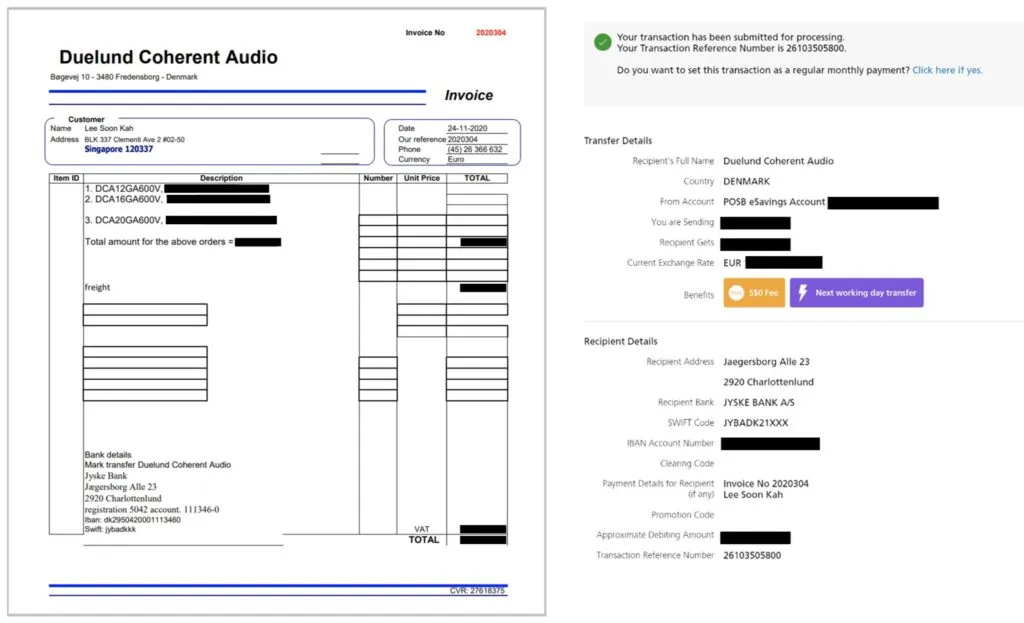Select payment detail 'Invoice No 2020304'
The image size is (1024, 623).
coord(765,484)
